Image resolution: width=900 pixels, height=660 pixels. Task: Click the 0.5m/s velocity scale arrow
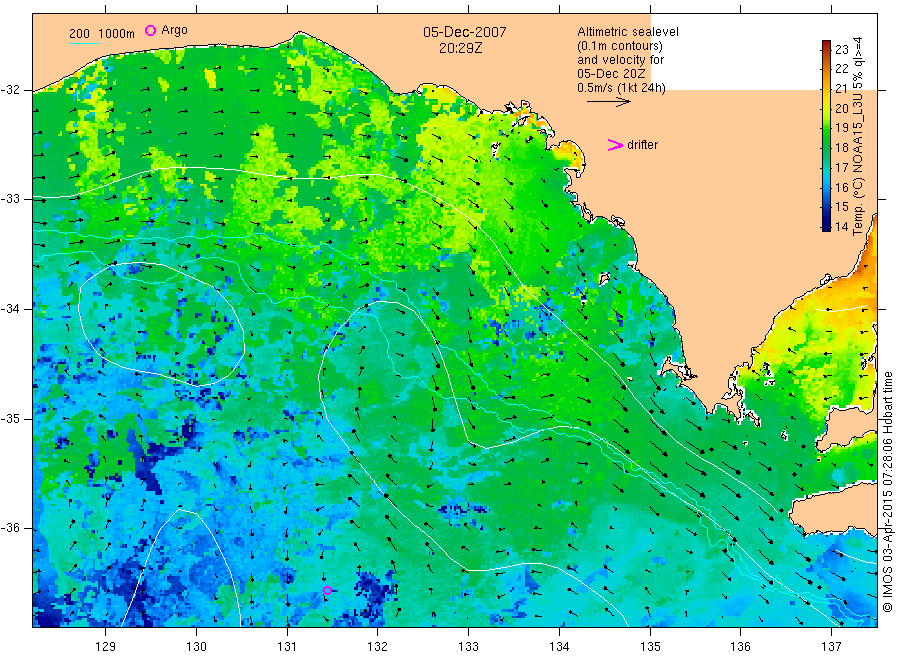(x=608, y=102)
